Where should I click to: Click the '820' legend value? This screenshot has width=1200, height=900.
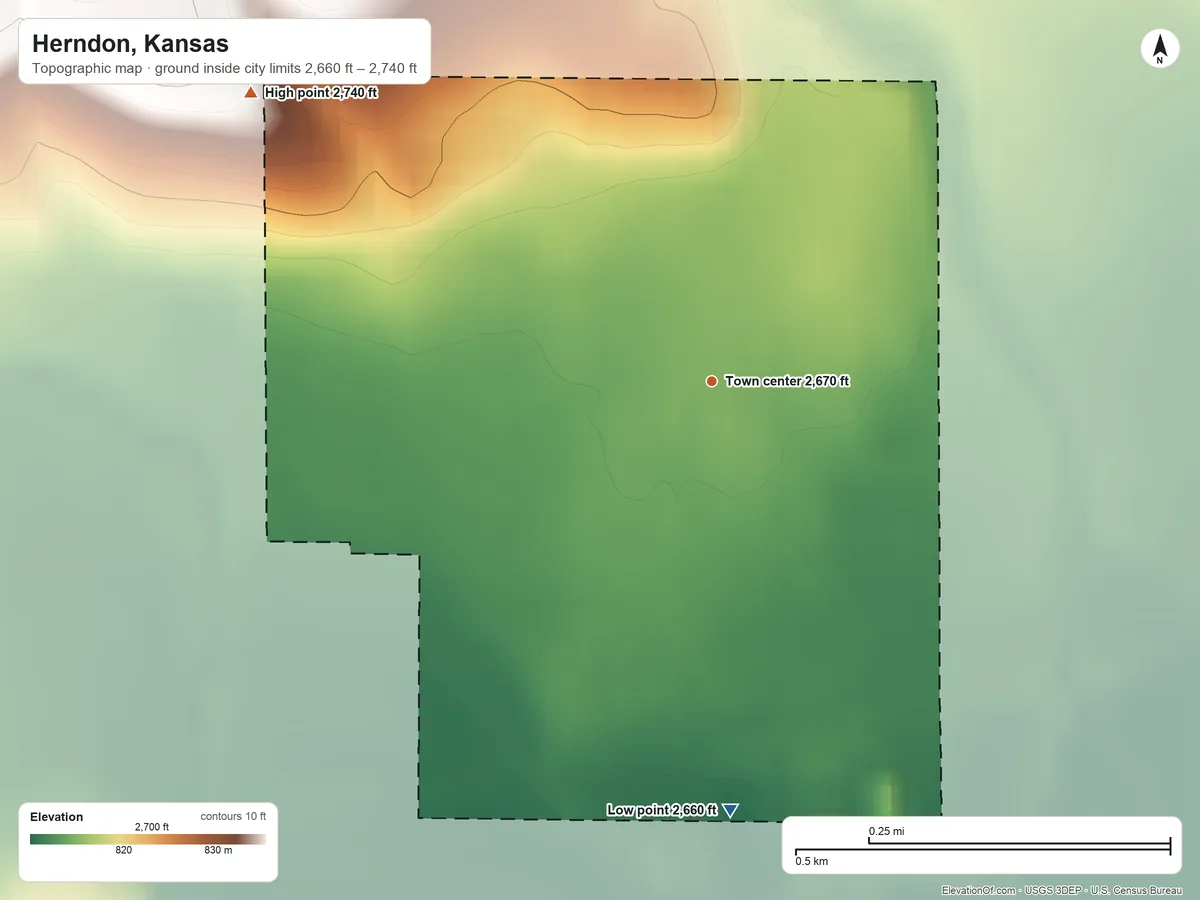coord(124,851)
